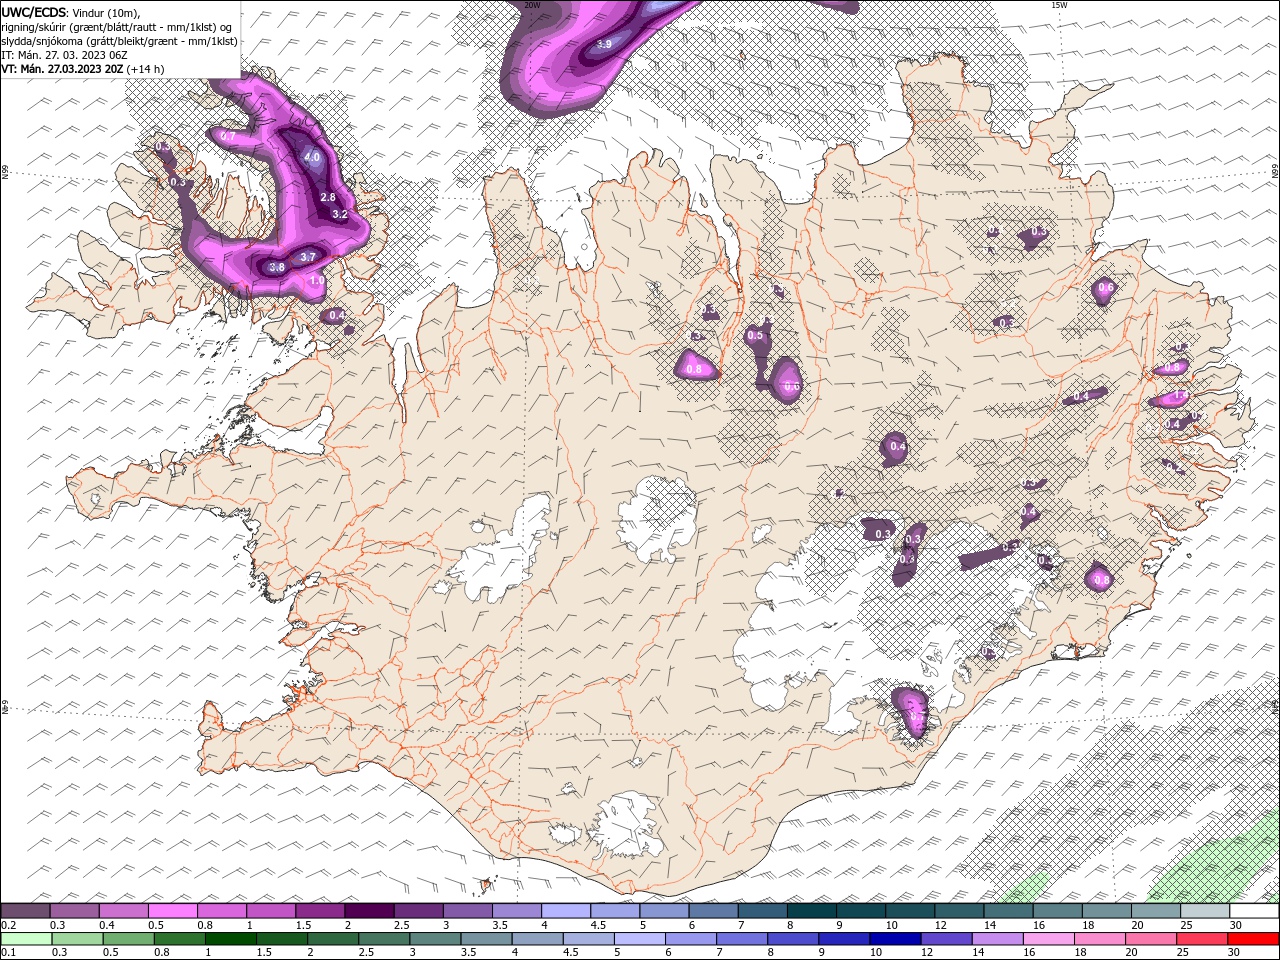The image size is (1280, 960).
Task: Click the bottom-row '0.1' legend number
Action: (9, 953)
